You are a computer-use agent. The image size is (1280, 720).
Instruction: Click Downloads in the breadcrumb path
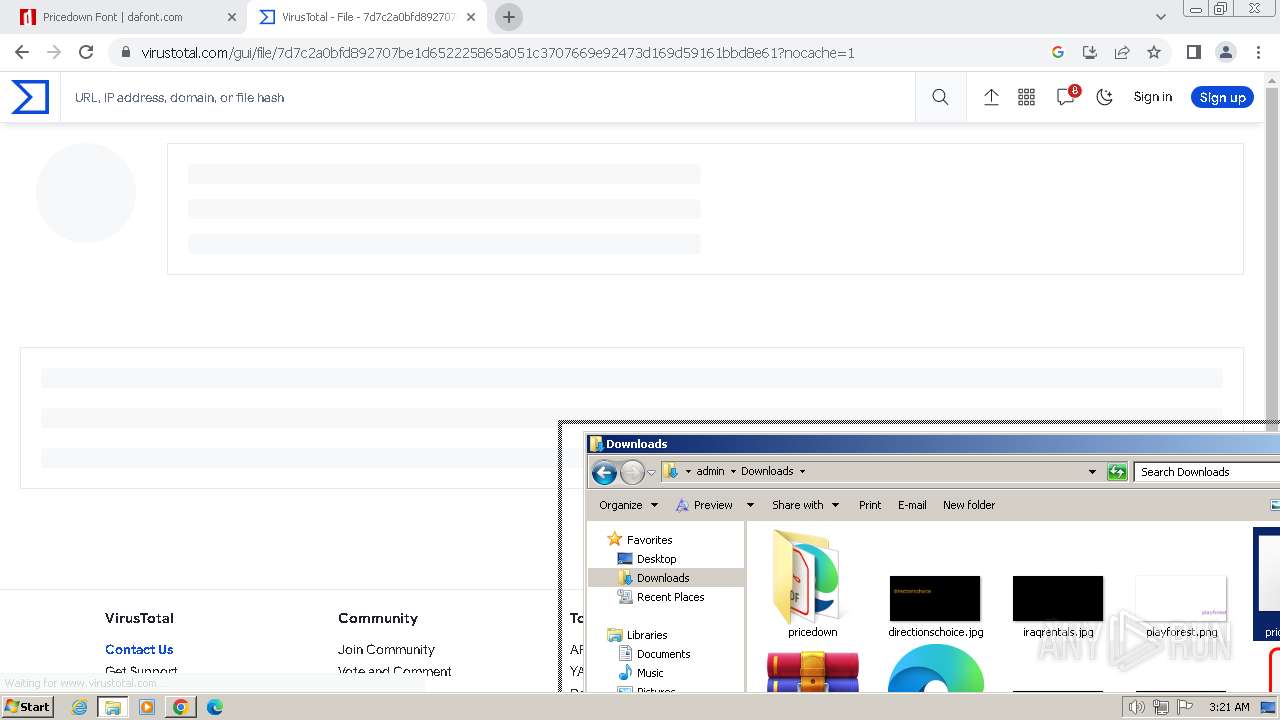pyautogui.click(x=767, y=471)
